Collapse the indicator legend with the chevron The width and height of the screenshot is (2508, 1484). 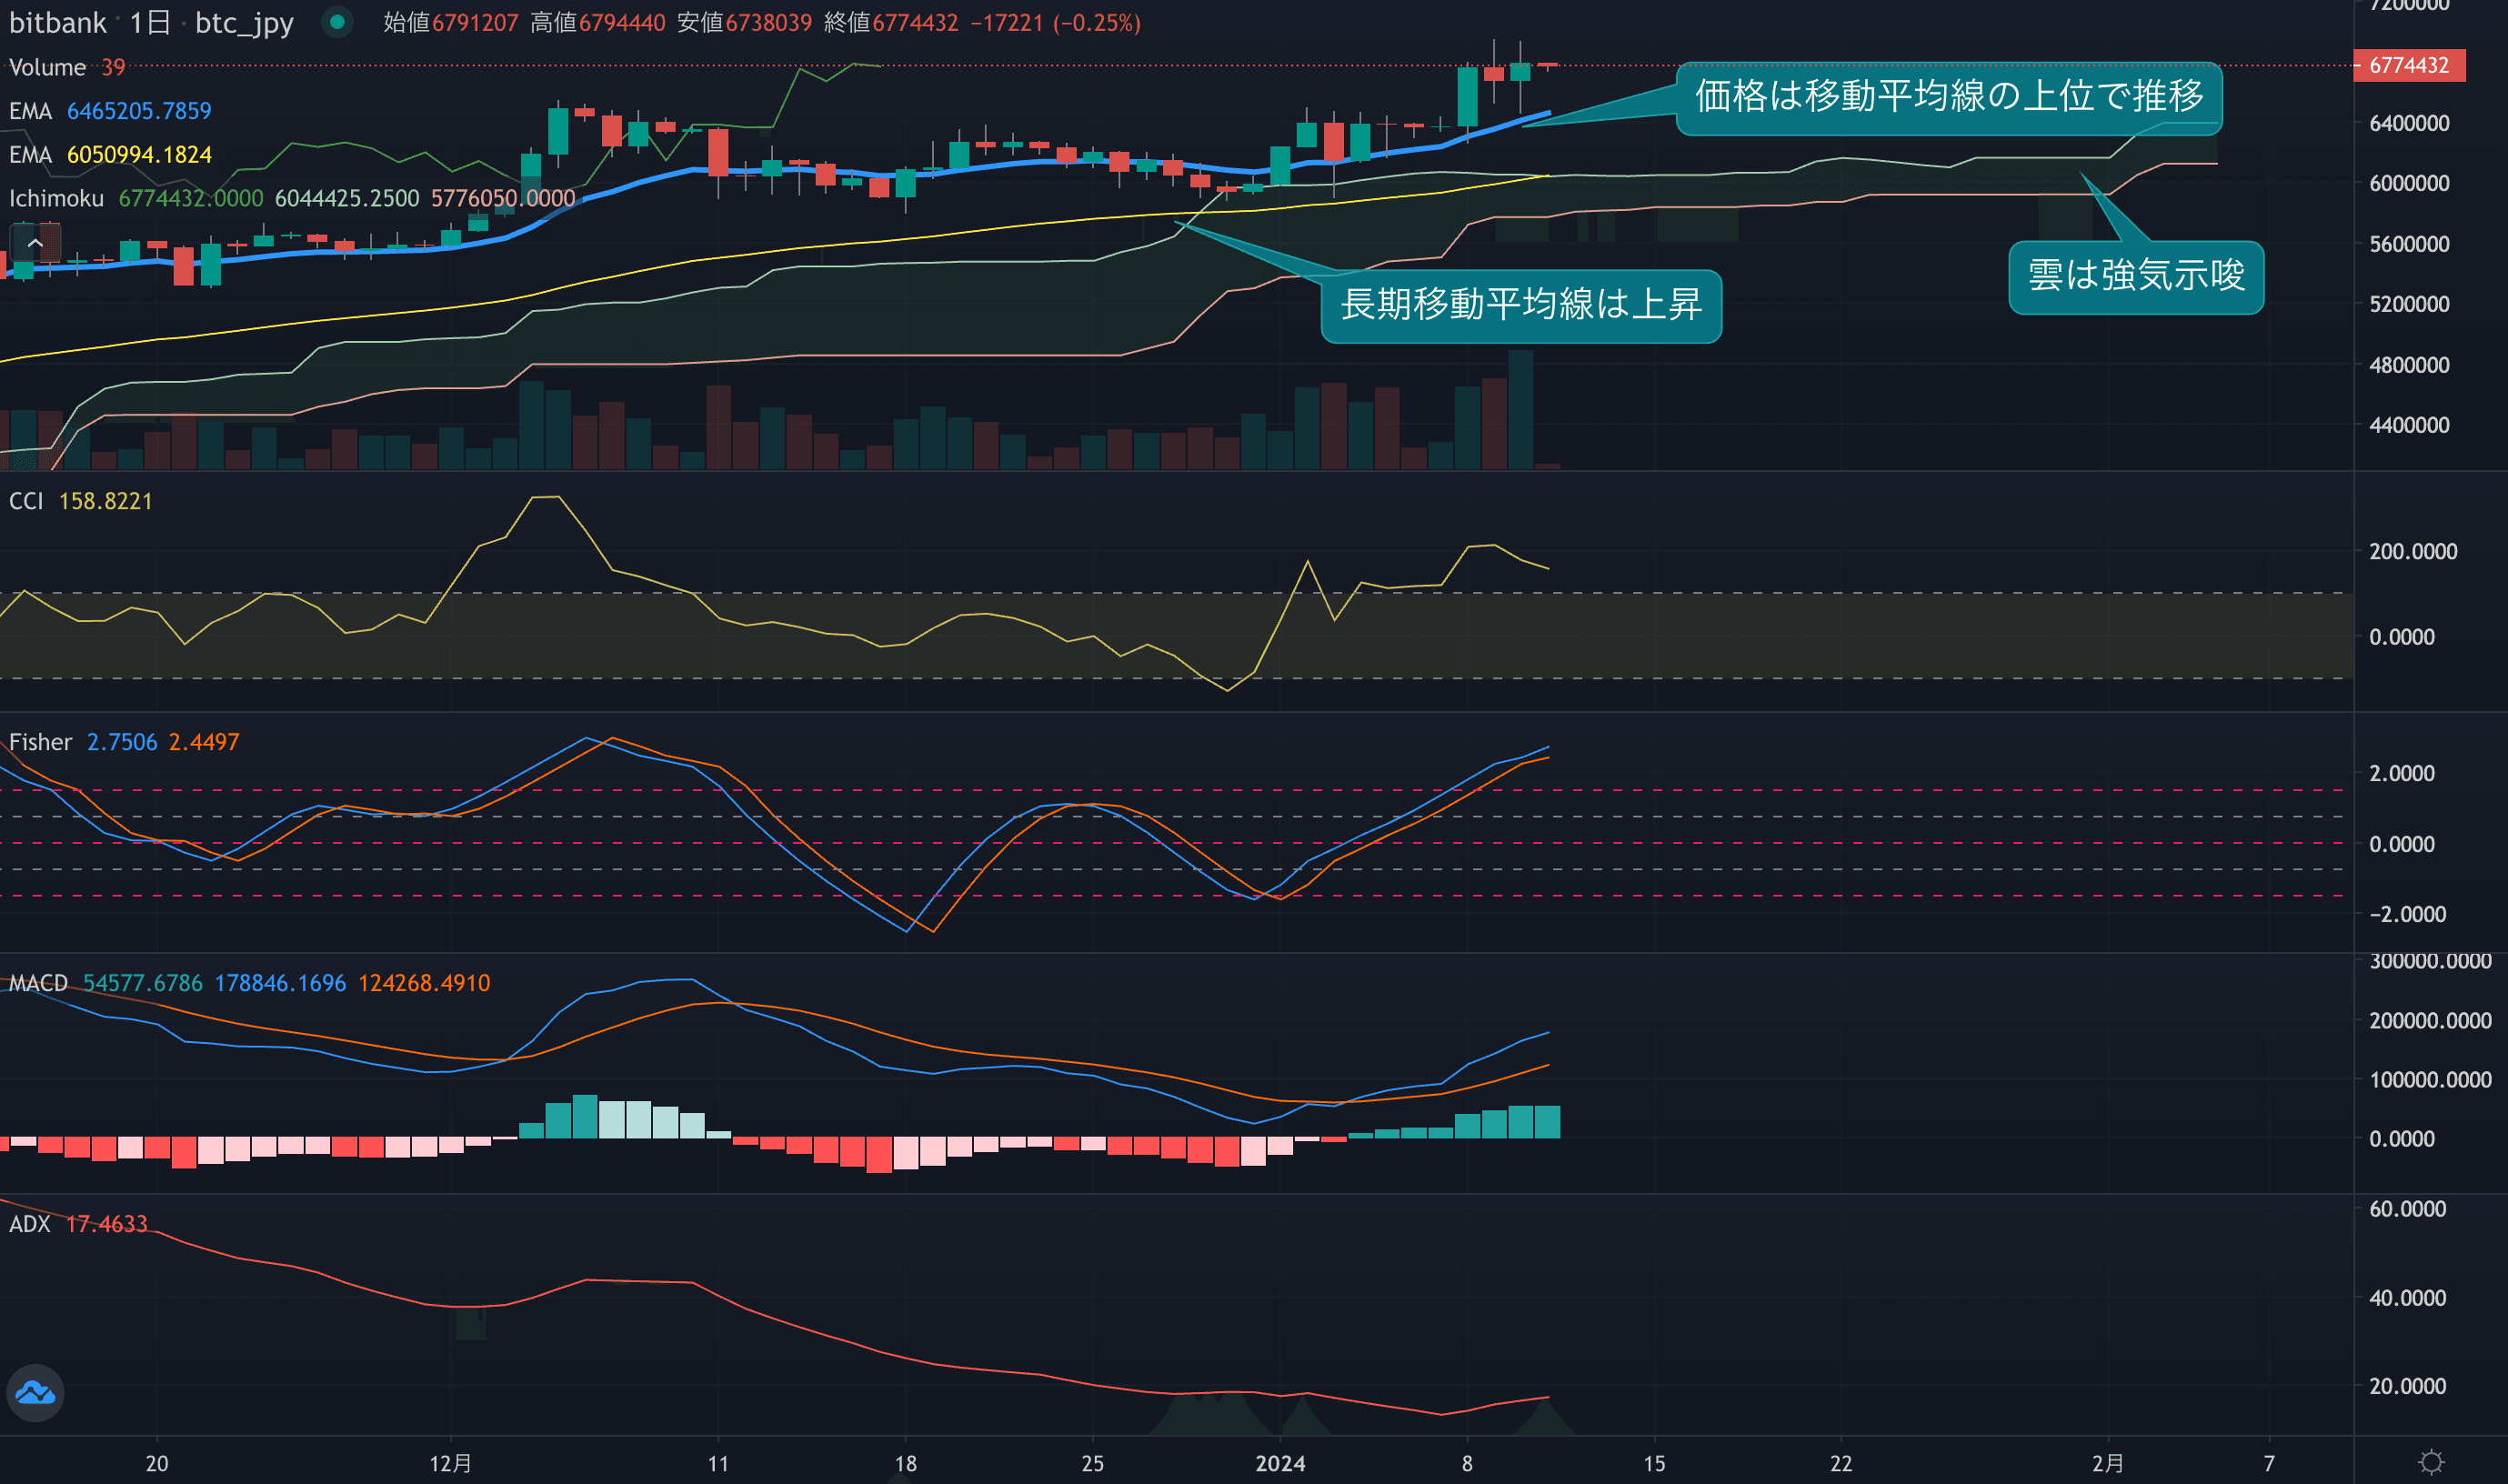35,243
